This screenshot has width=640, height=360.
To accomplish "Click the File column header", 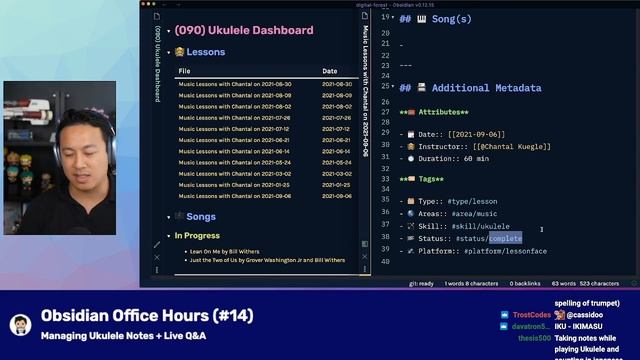I will point(184,71).
